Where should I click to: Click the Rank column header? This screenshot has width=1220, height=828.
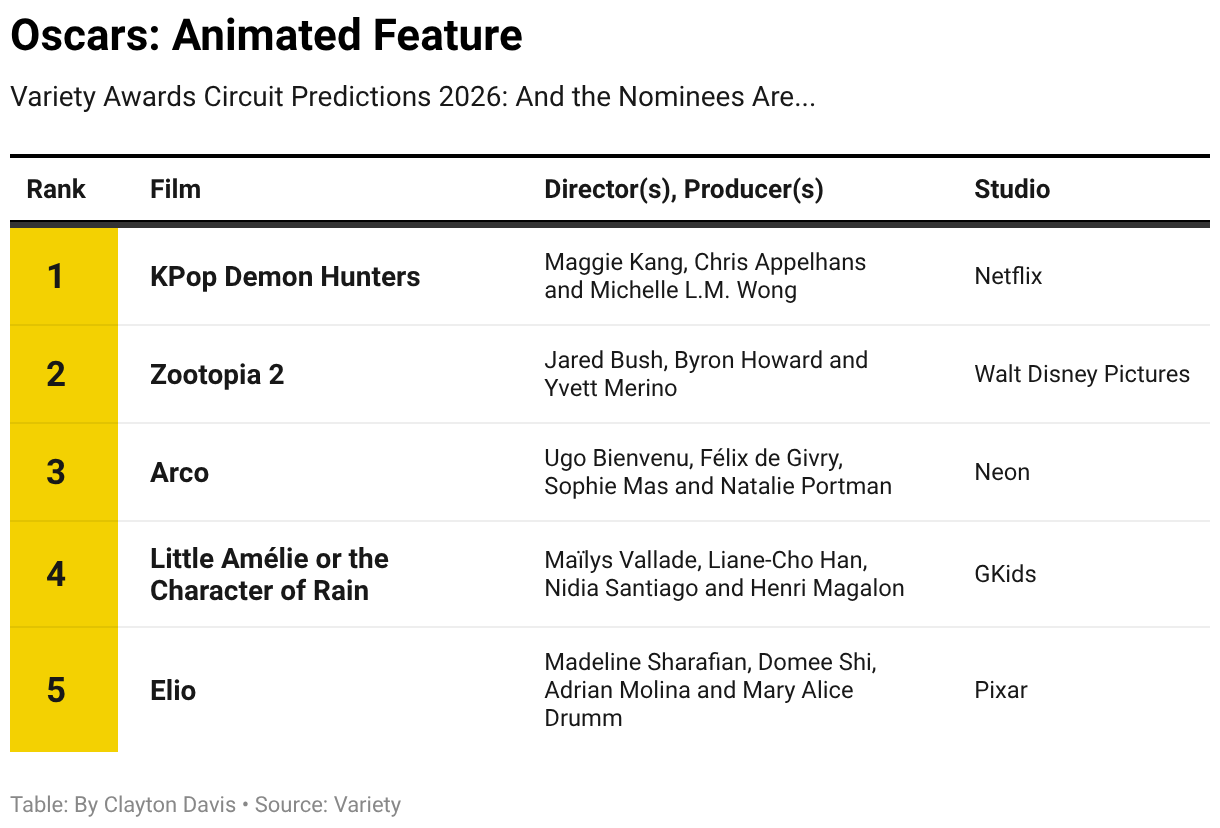point(56,189)
